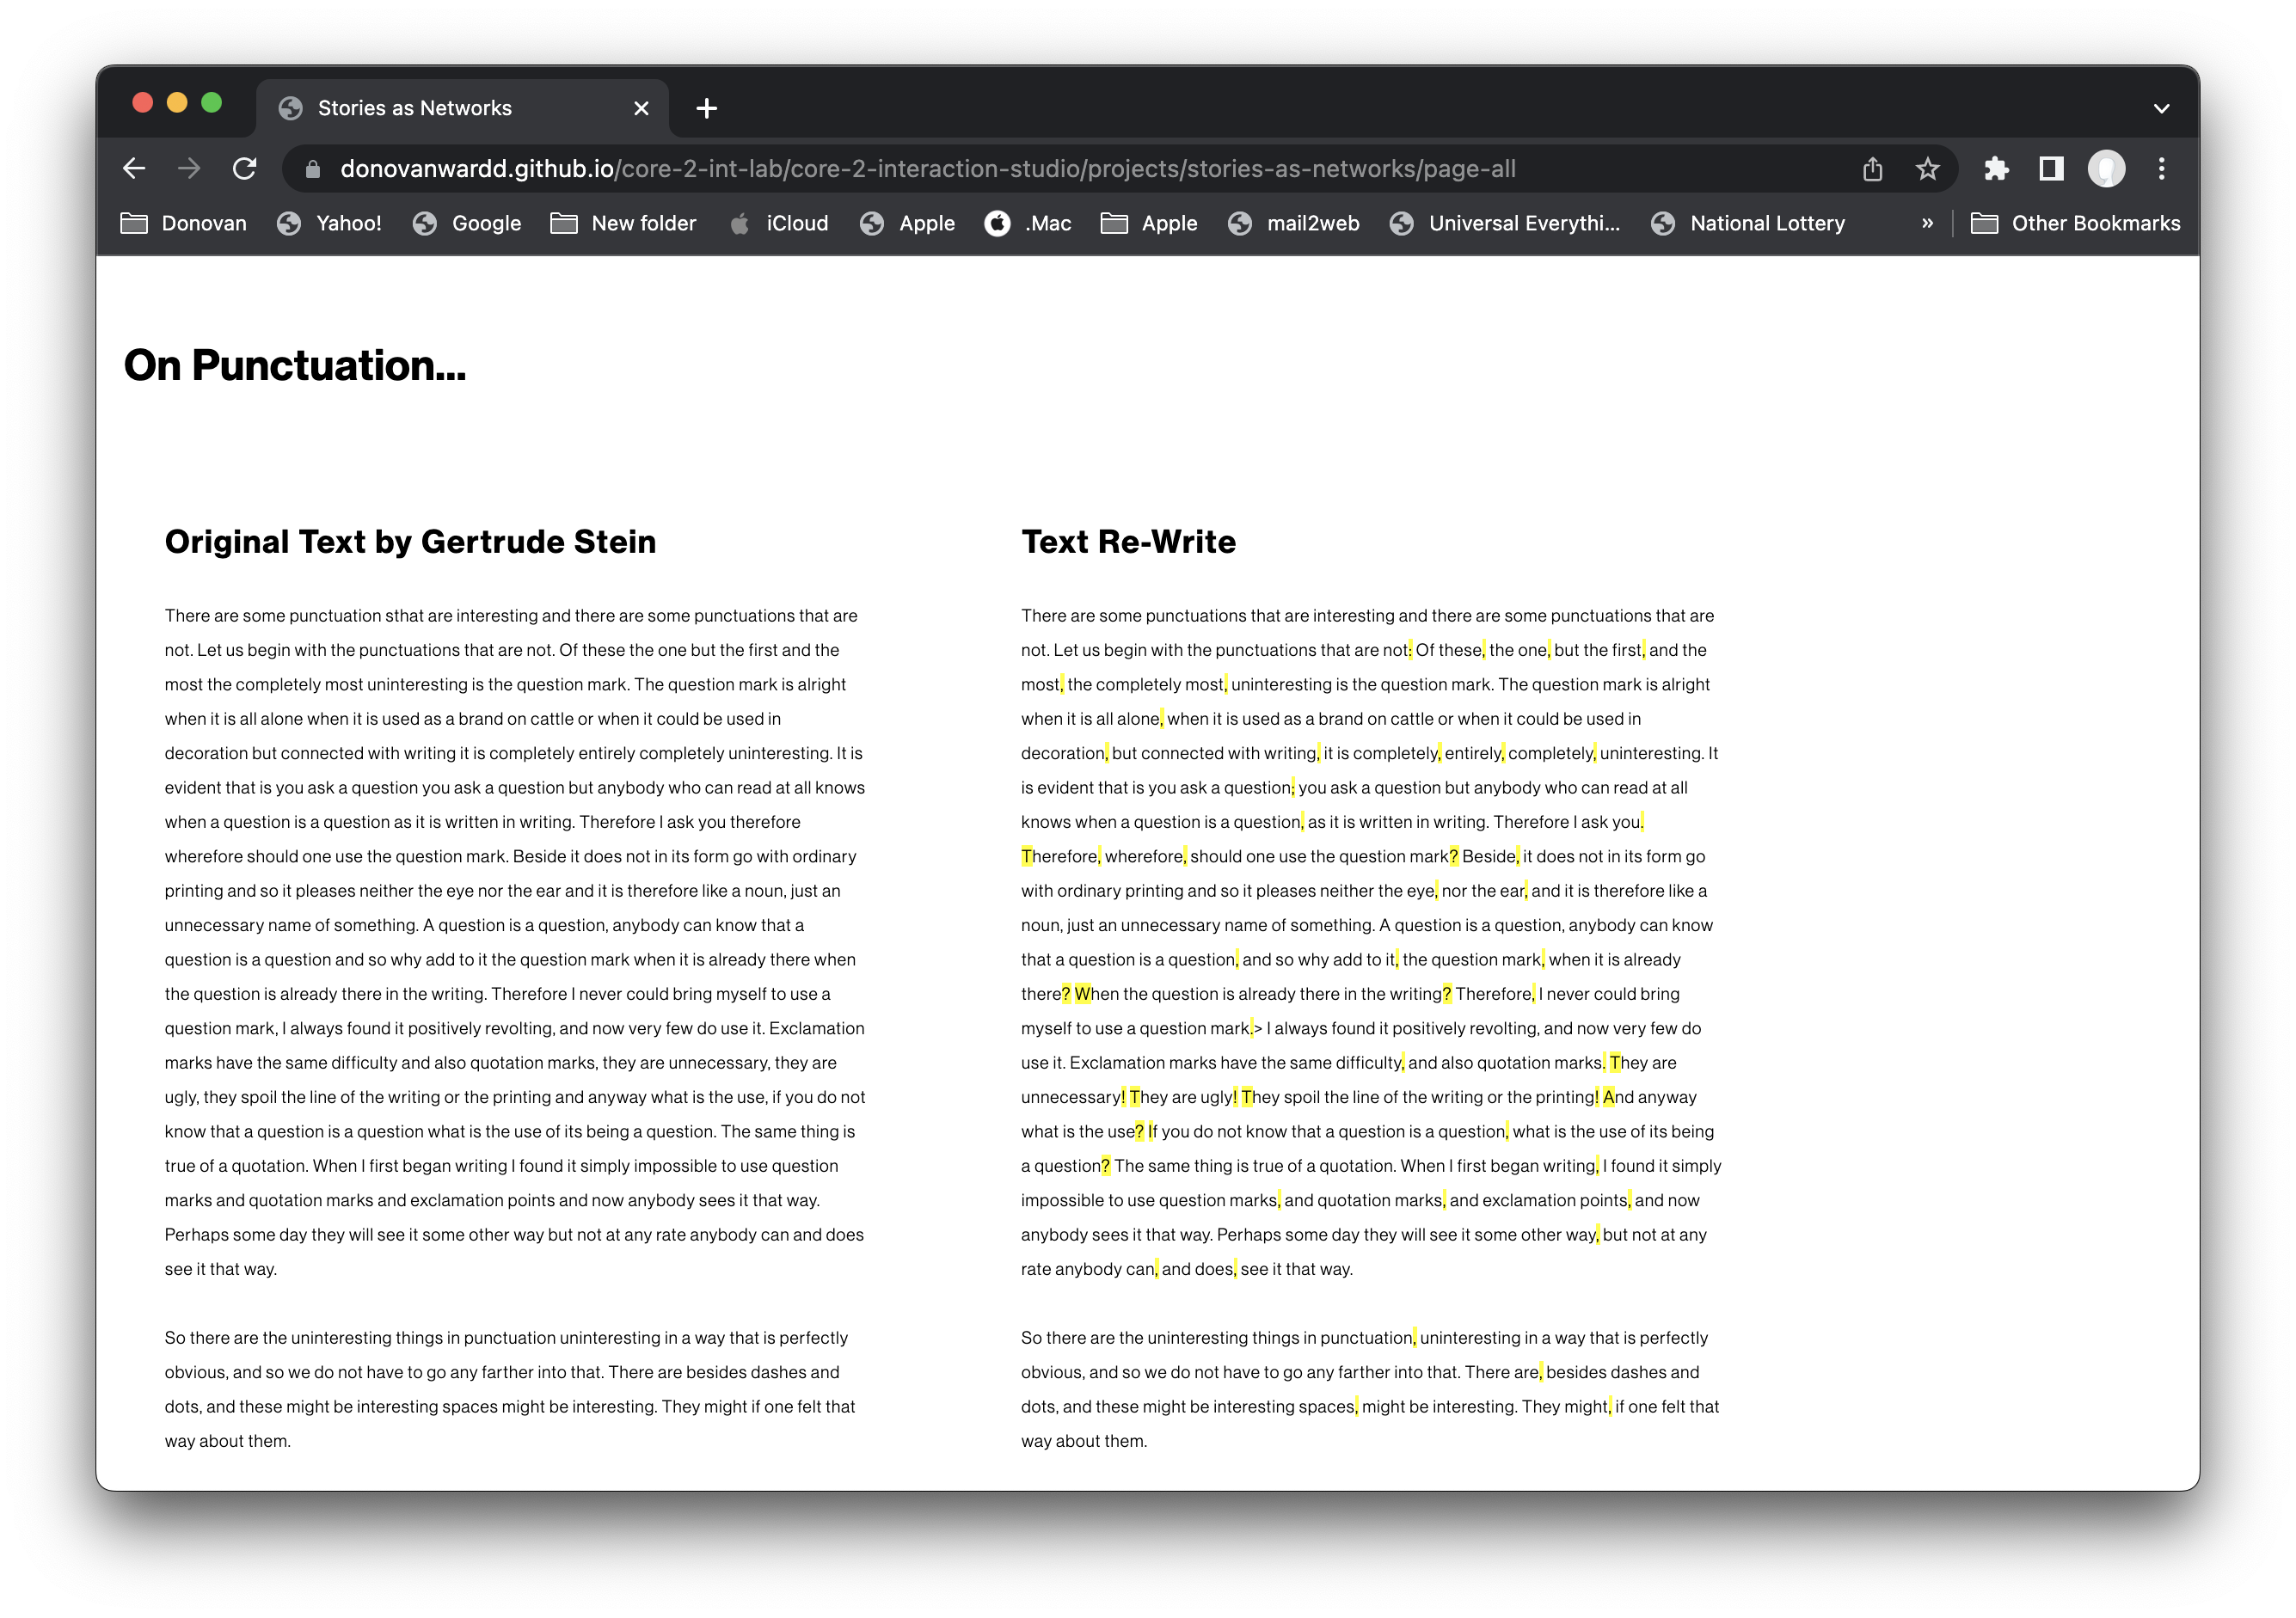The image size is (2296, 1618).
Task: Open the iCloud bookmark
Action: (x=779, y=223)
